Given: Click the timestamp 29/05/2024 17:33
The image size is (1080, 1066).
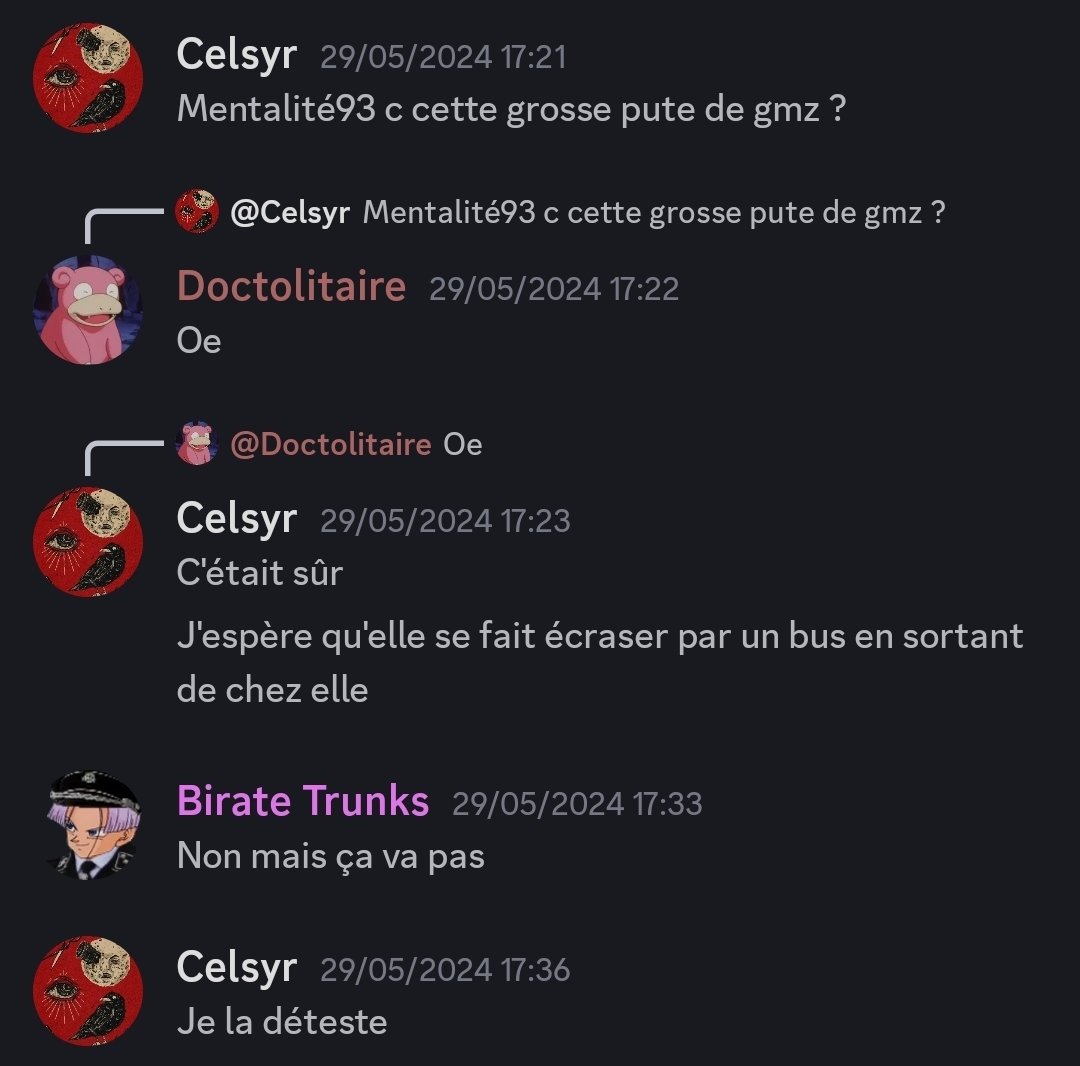Looking at the screenshot, I should 577,804.
